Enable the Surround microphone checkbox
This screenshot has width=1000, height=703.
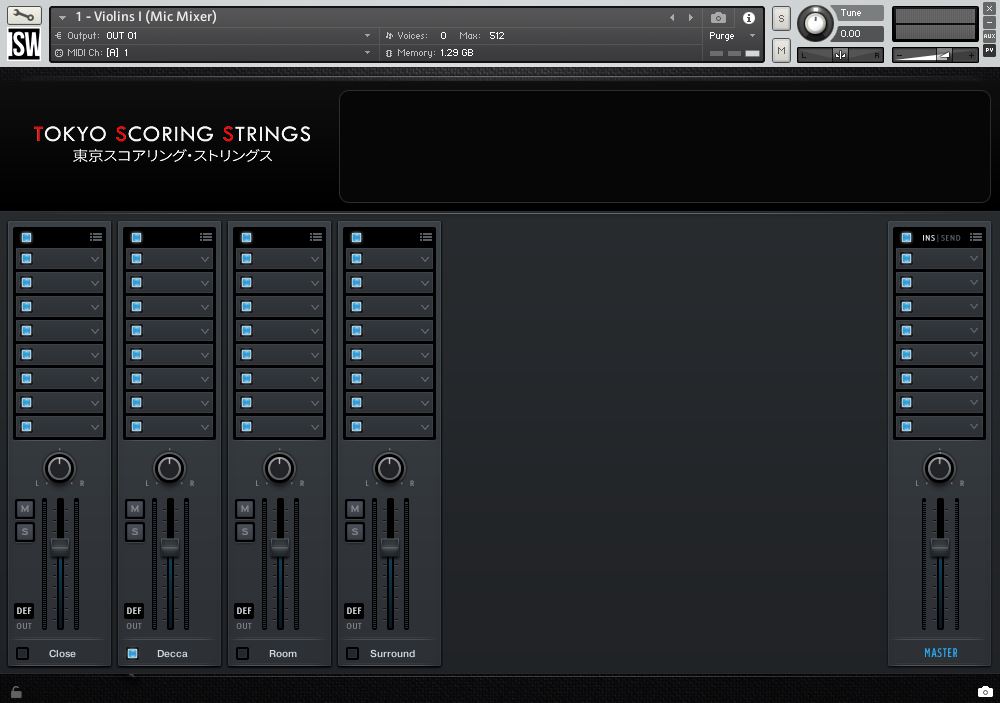[353, 653]
